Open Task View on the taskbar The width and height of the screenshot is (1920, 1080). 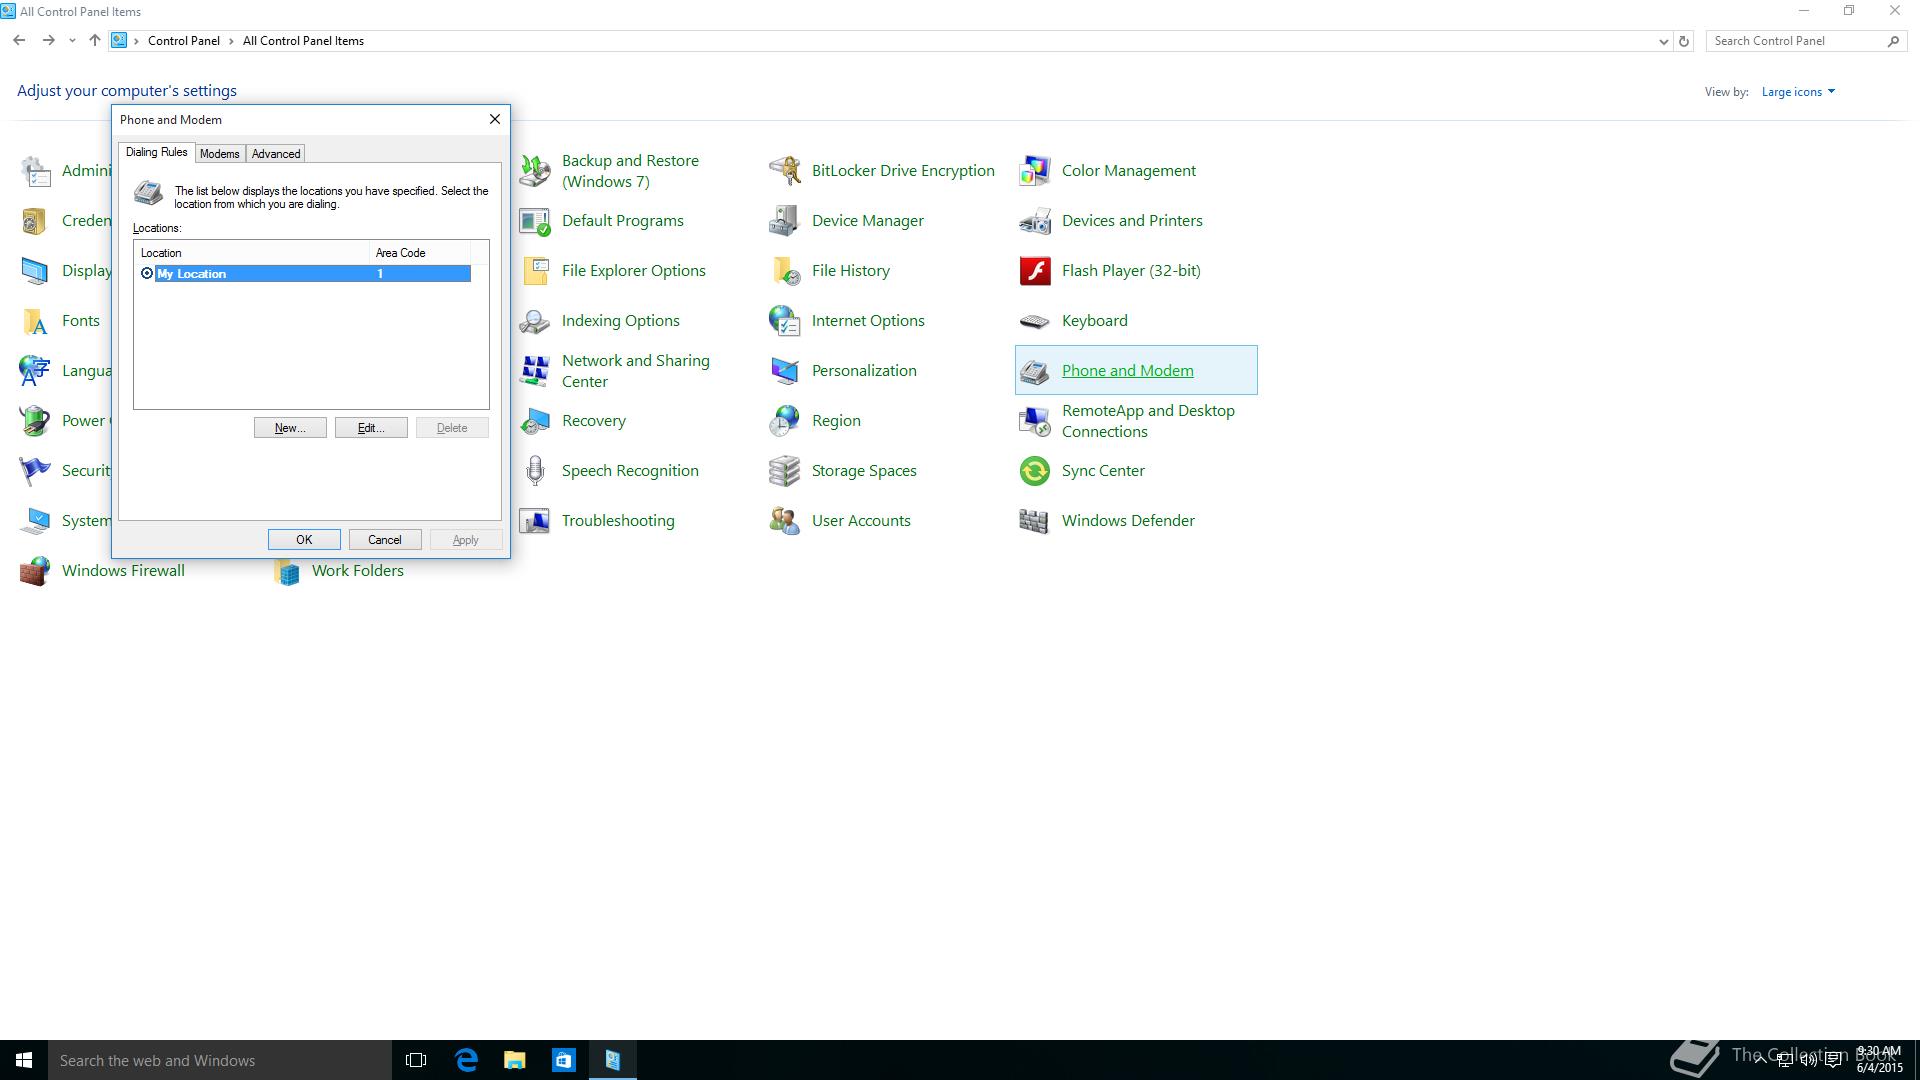click(x=416, y=1060)
